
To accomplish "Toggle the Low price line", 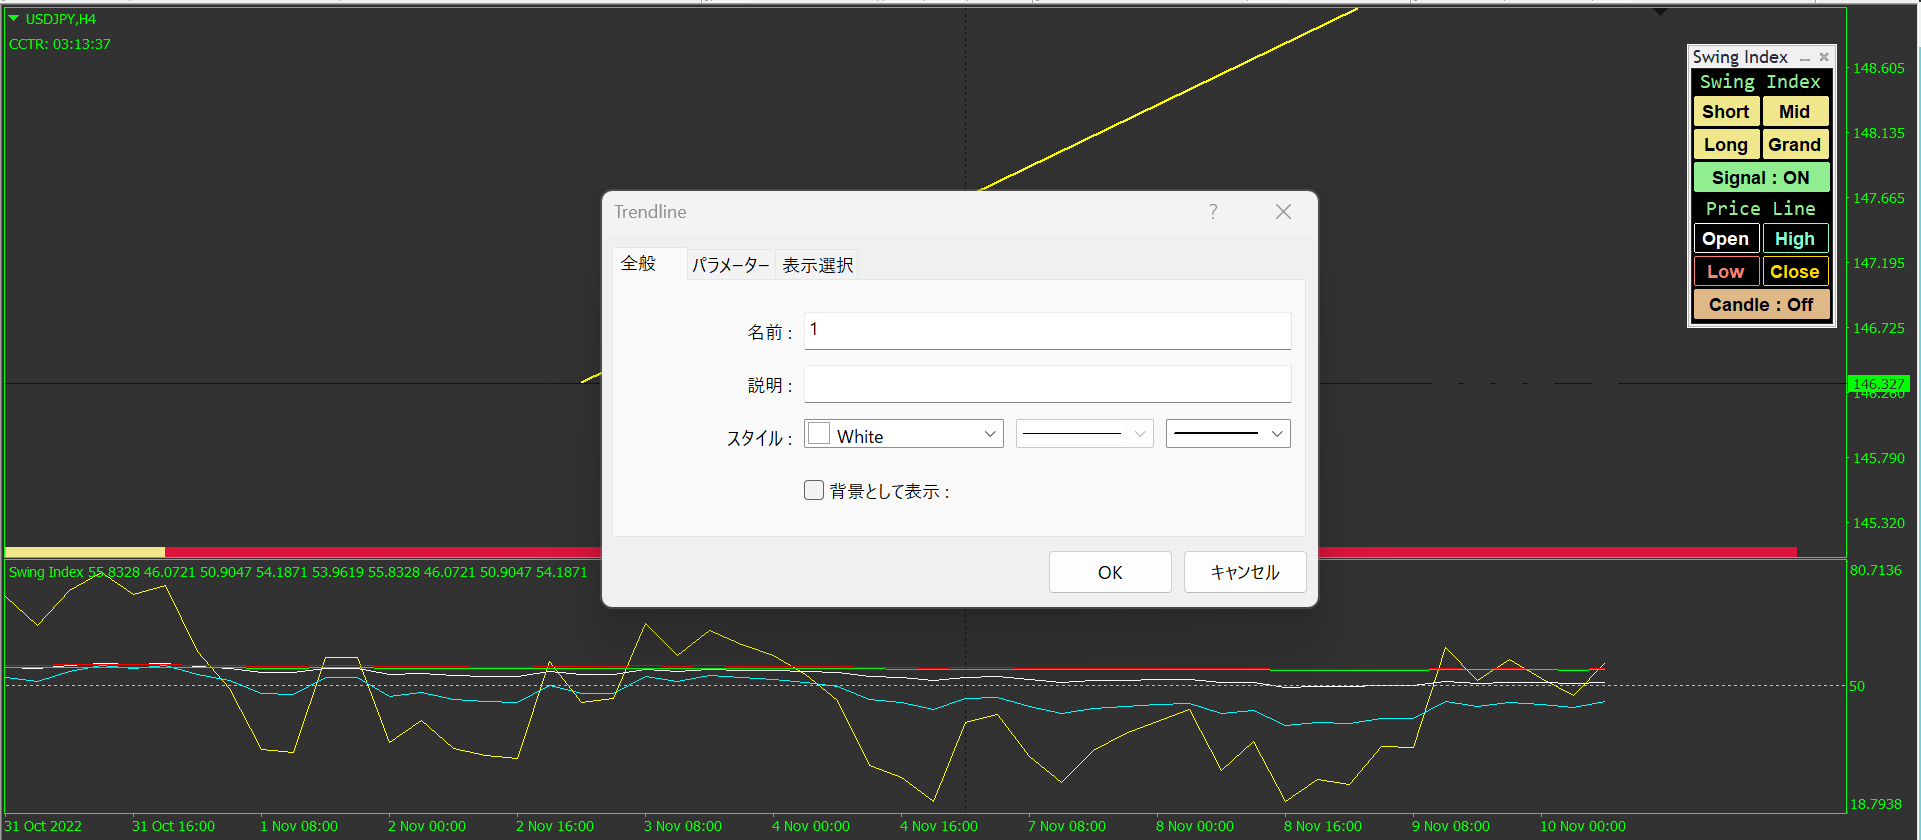I will tap(1726, 272).
